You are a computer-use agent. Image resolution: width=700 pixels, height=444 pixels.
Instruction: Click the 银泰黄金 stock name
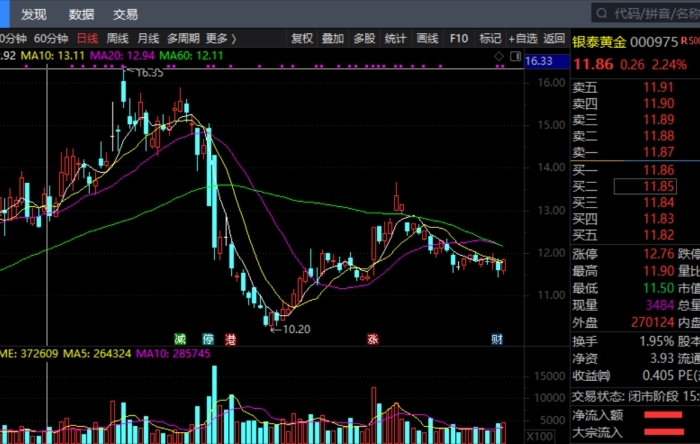point(599,42)
